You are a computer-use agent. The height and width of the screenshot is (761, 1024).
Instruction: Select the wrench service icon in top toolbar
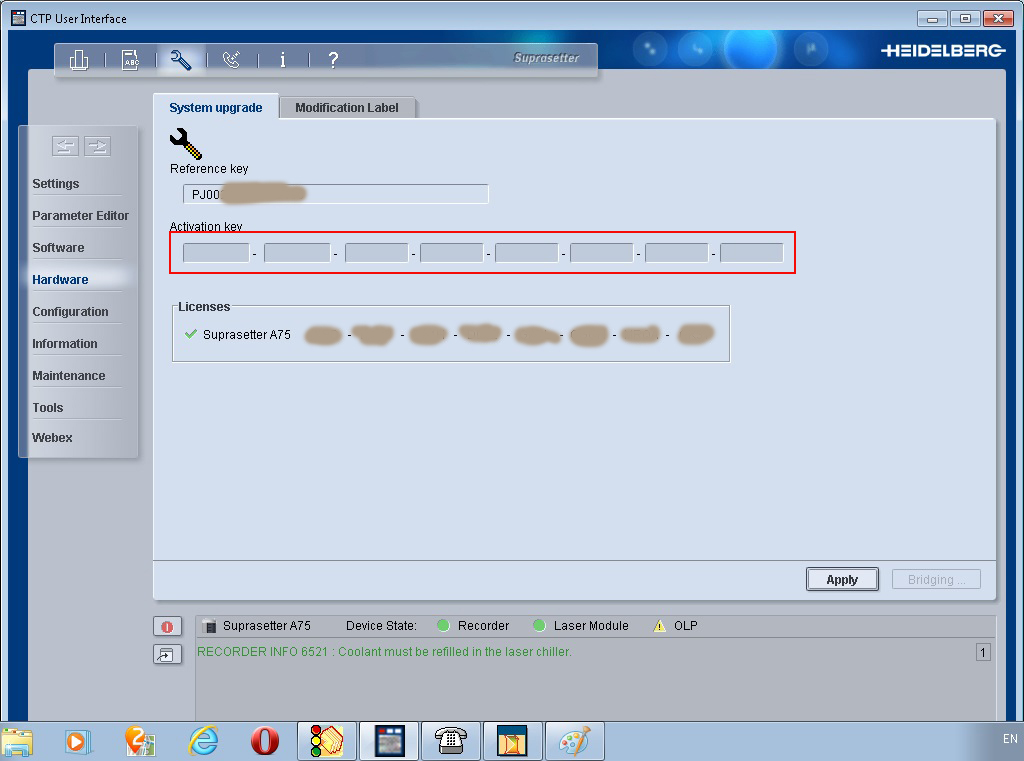[181, 60]
